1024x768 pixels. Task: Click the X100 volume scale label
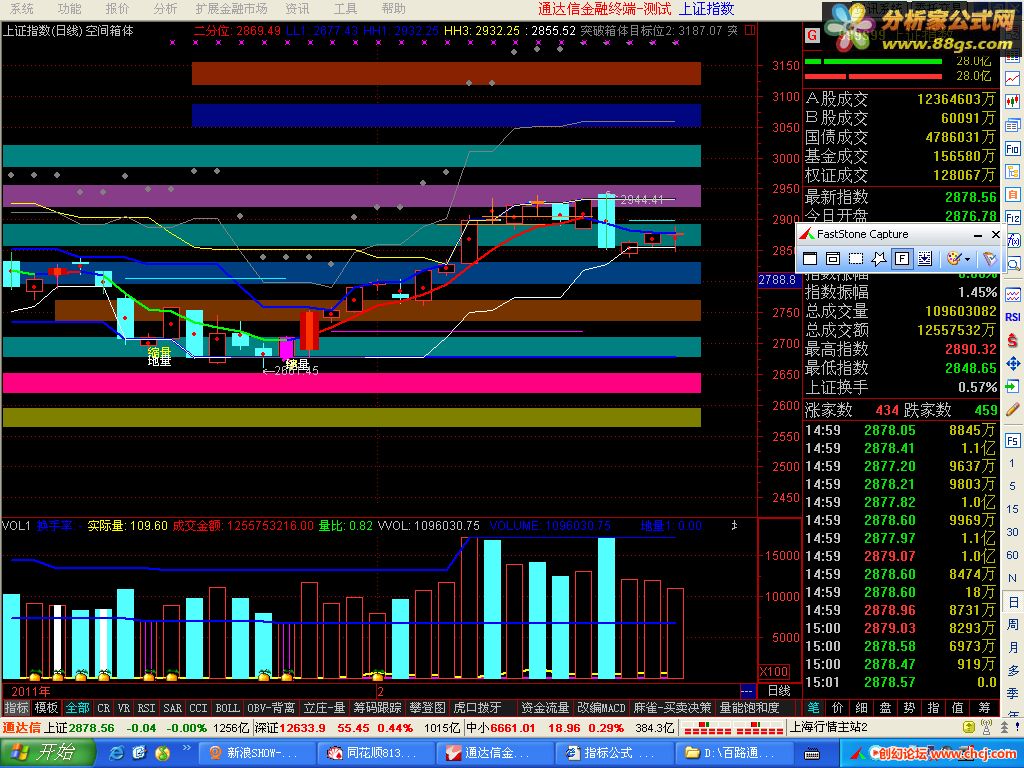[774, 671]
